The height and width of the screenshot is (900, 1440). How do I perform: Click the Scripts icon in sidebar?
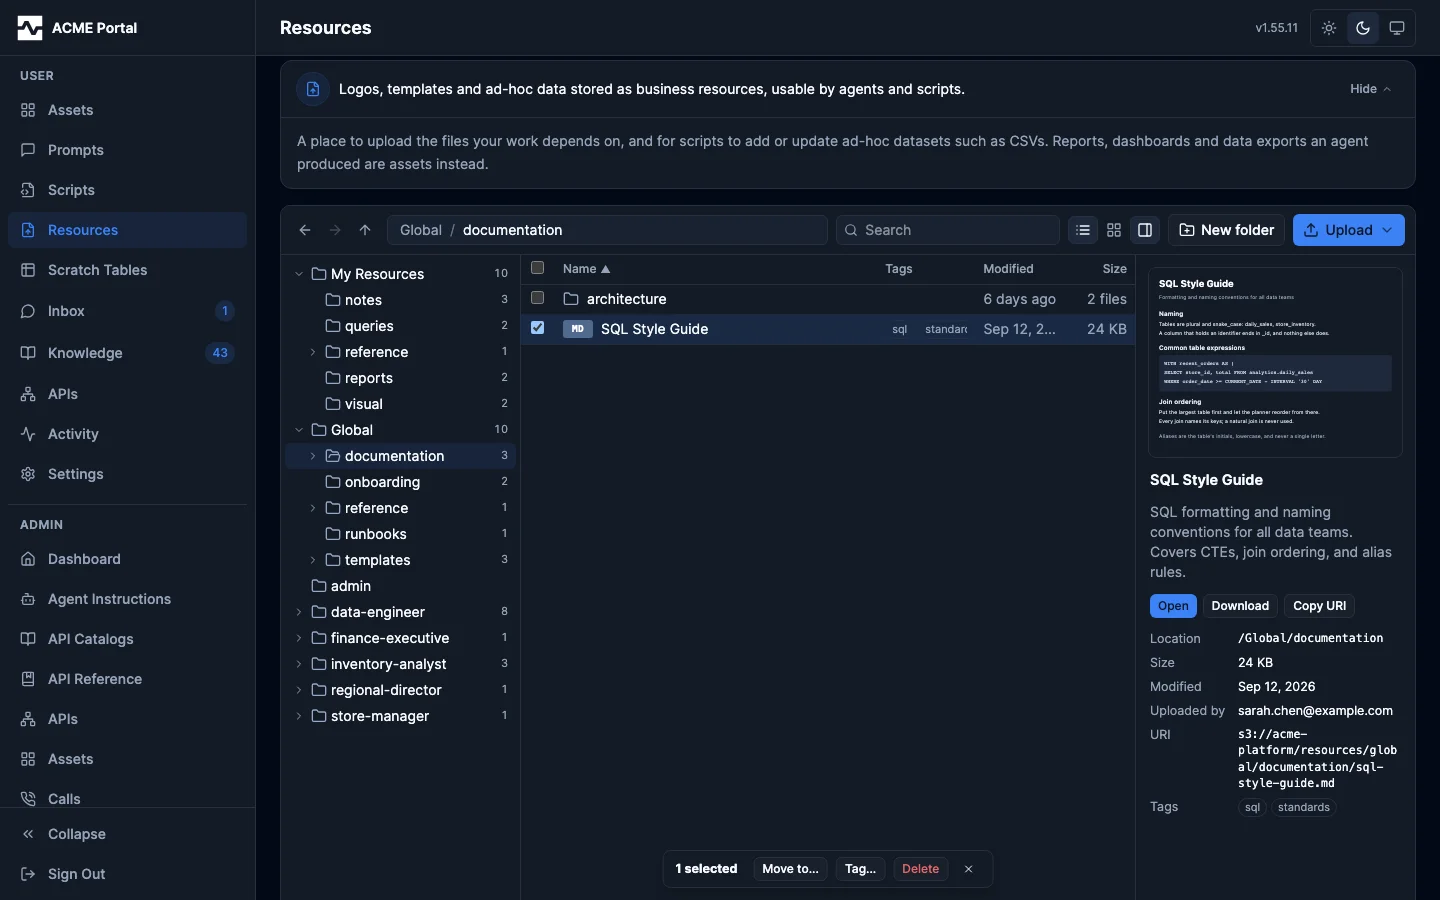pyautogui.click(x=28, y=190)
